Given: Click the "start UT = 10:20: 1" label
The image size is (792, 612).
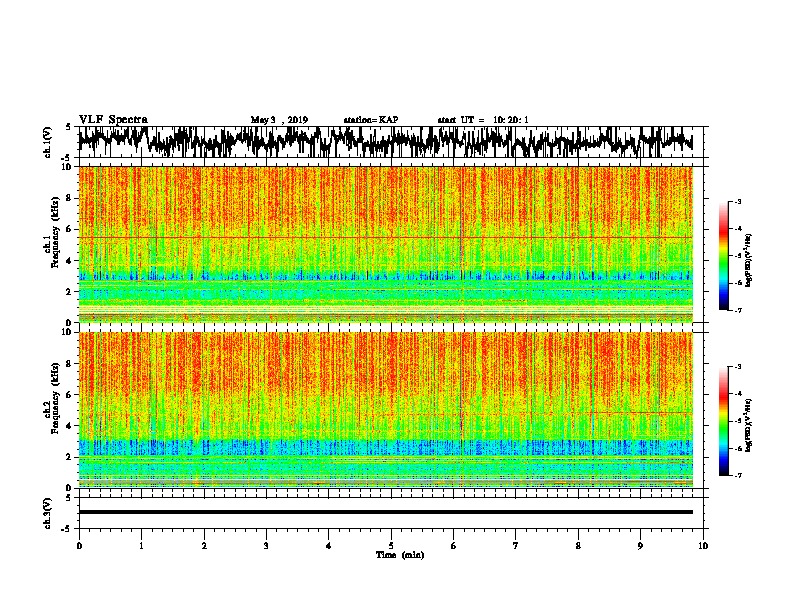Looking at the screenshot, I should coord(483,120).
